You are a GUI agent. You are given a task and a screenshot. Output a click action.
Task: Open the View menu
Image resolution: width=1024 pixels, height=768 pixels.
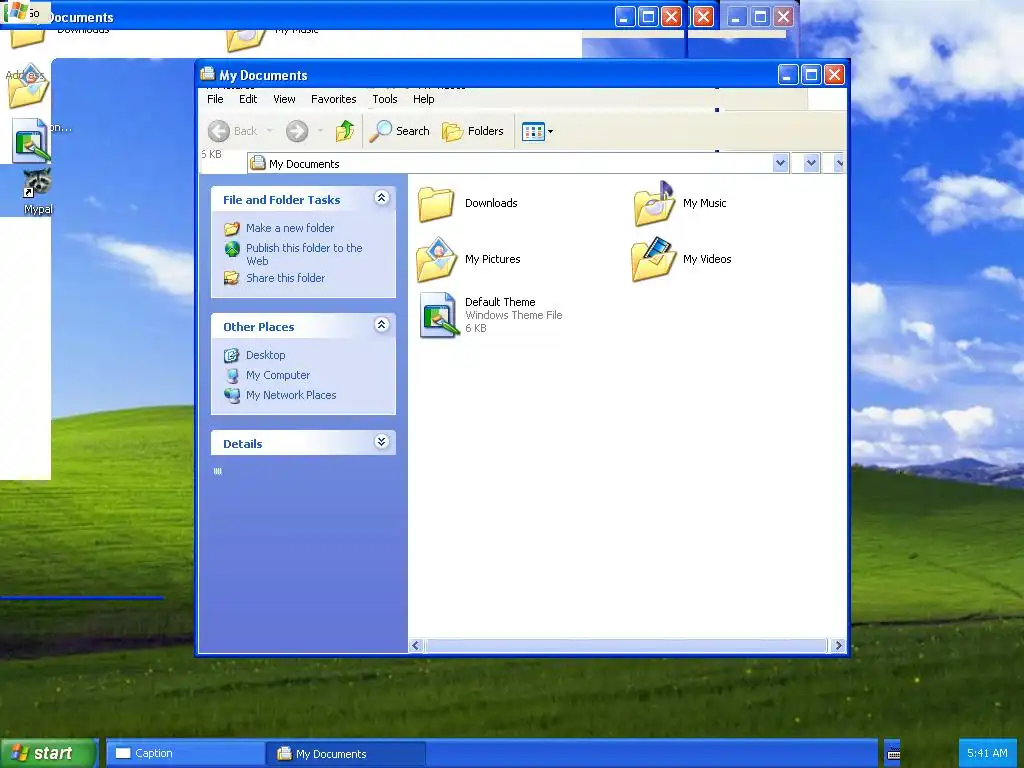(284, 99)
